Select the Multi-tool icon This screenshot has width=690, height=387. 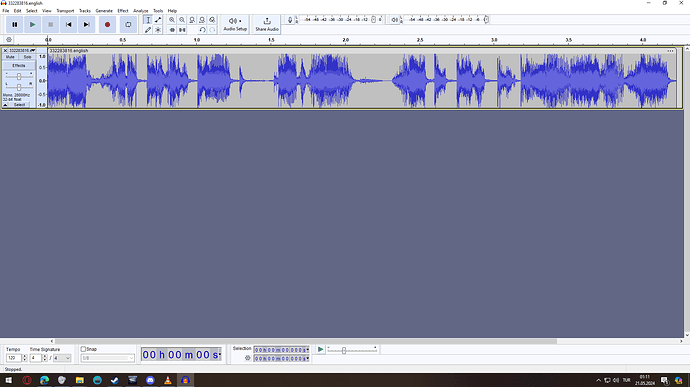158,29
